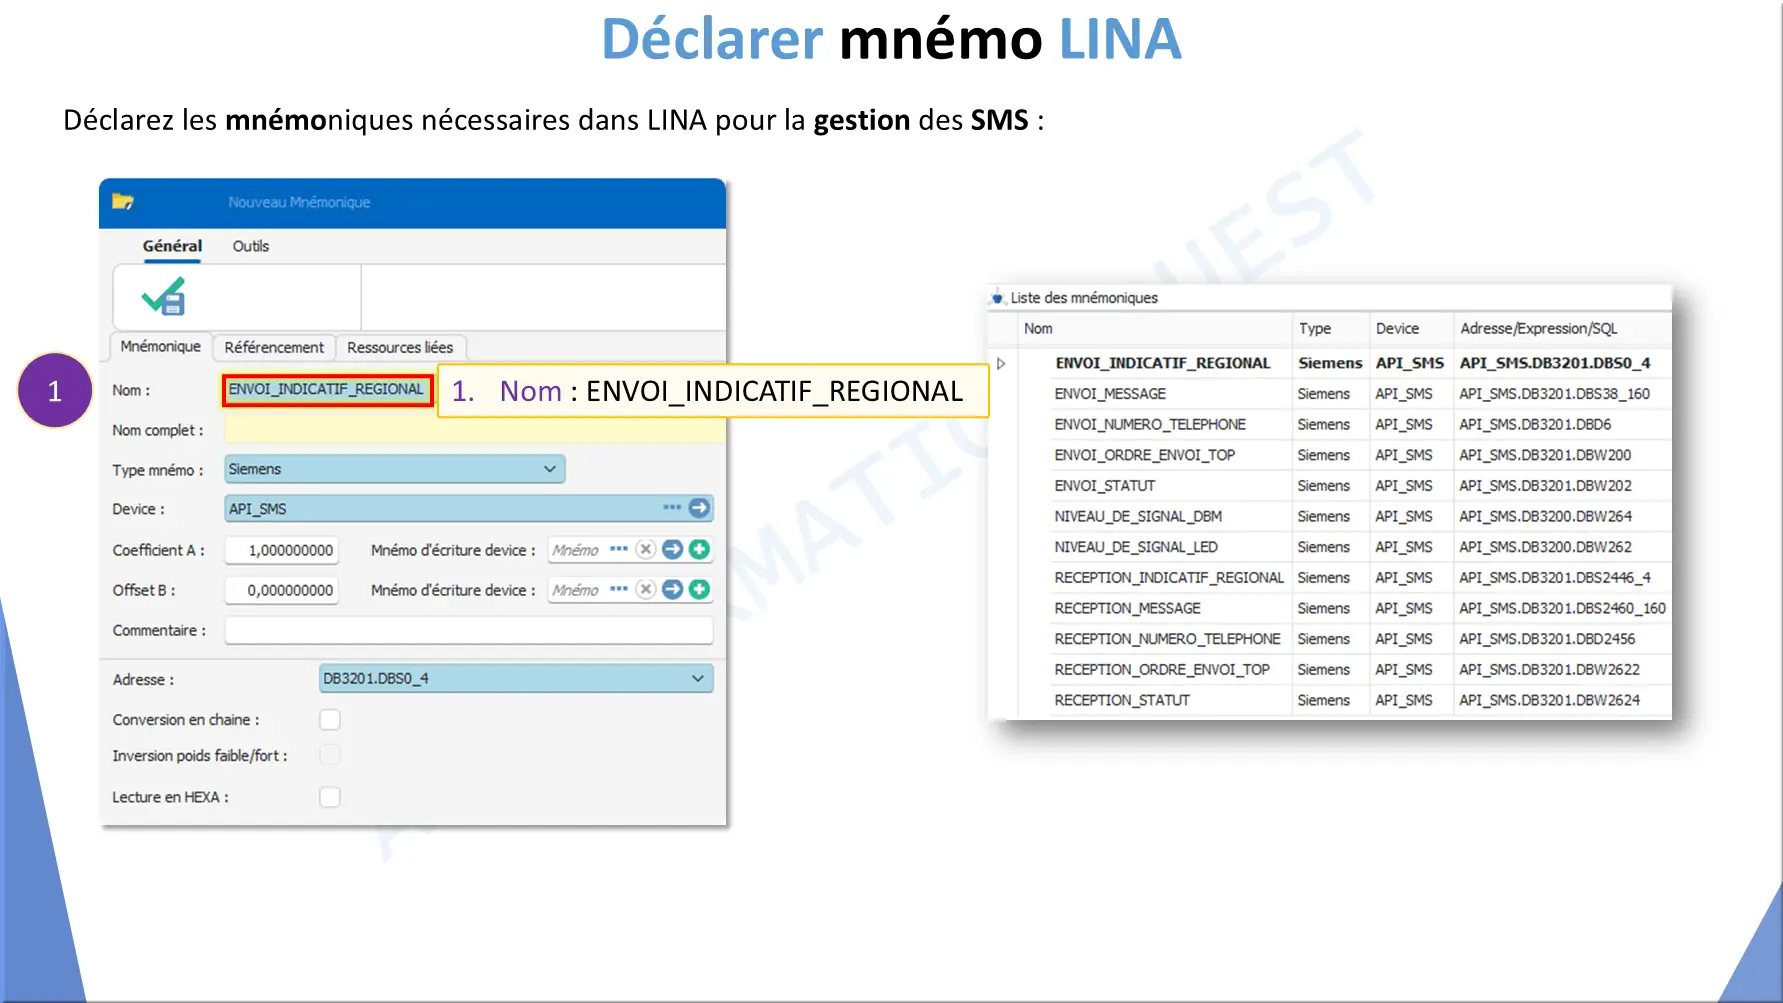The width and height of the screenshot is (1783, 1003).
Task: Enable the Conversion en chaine checkbox
Action: (x=329, y=720)
